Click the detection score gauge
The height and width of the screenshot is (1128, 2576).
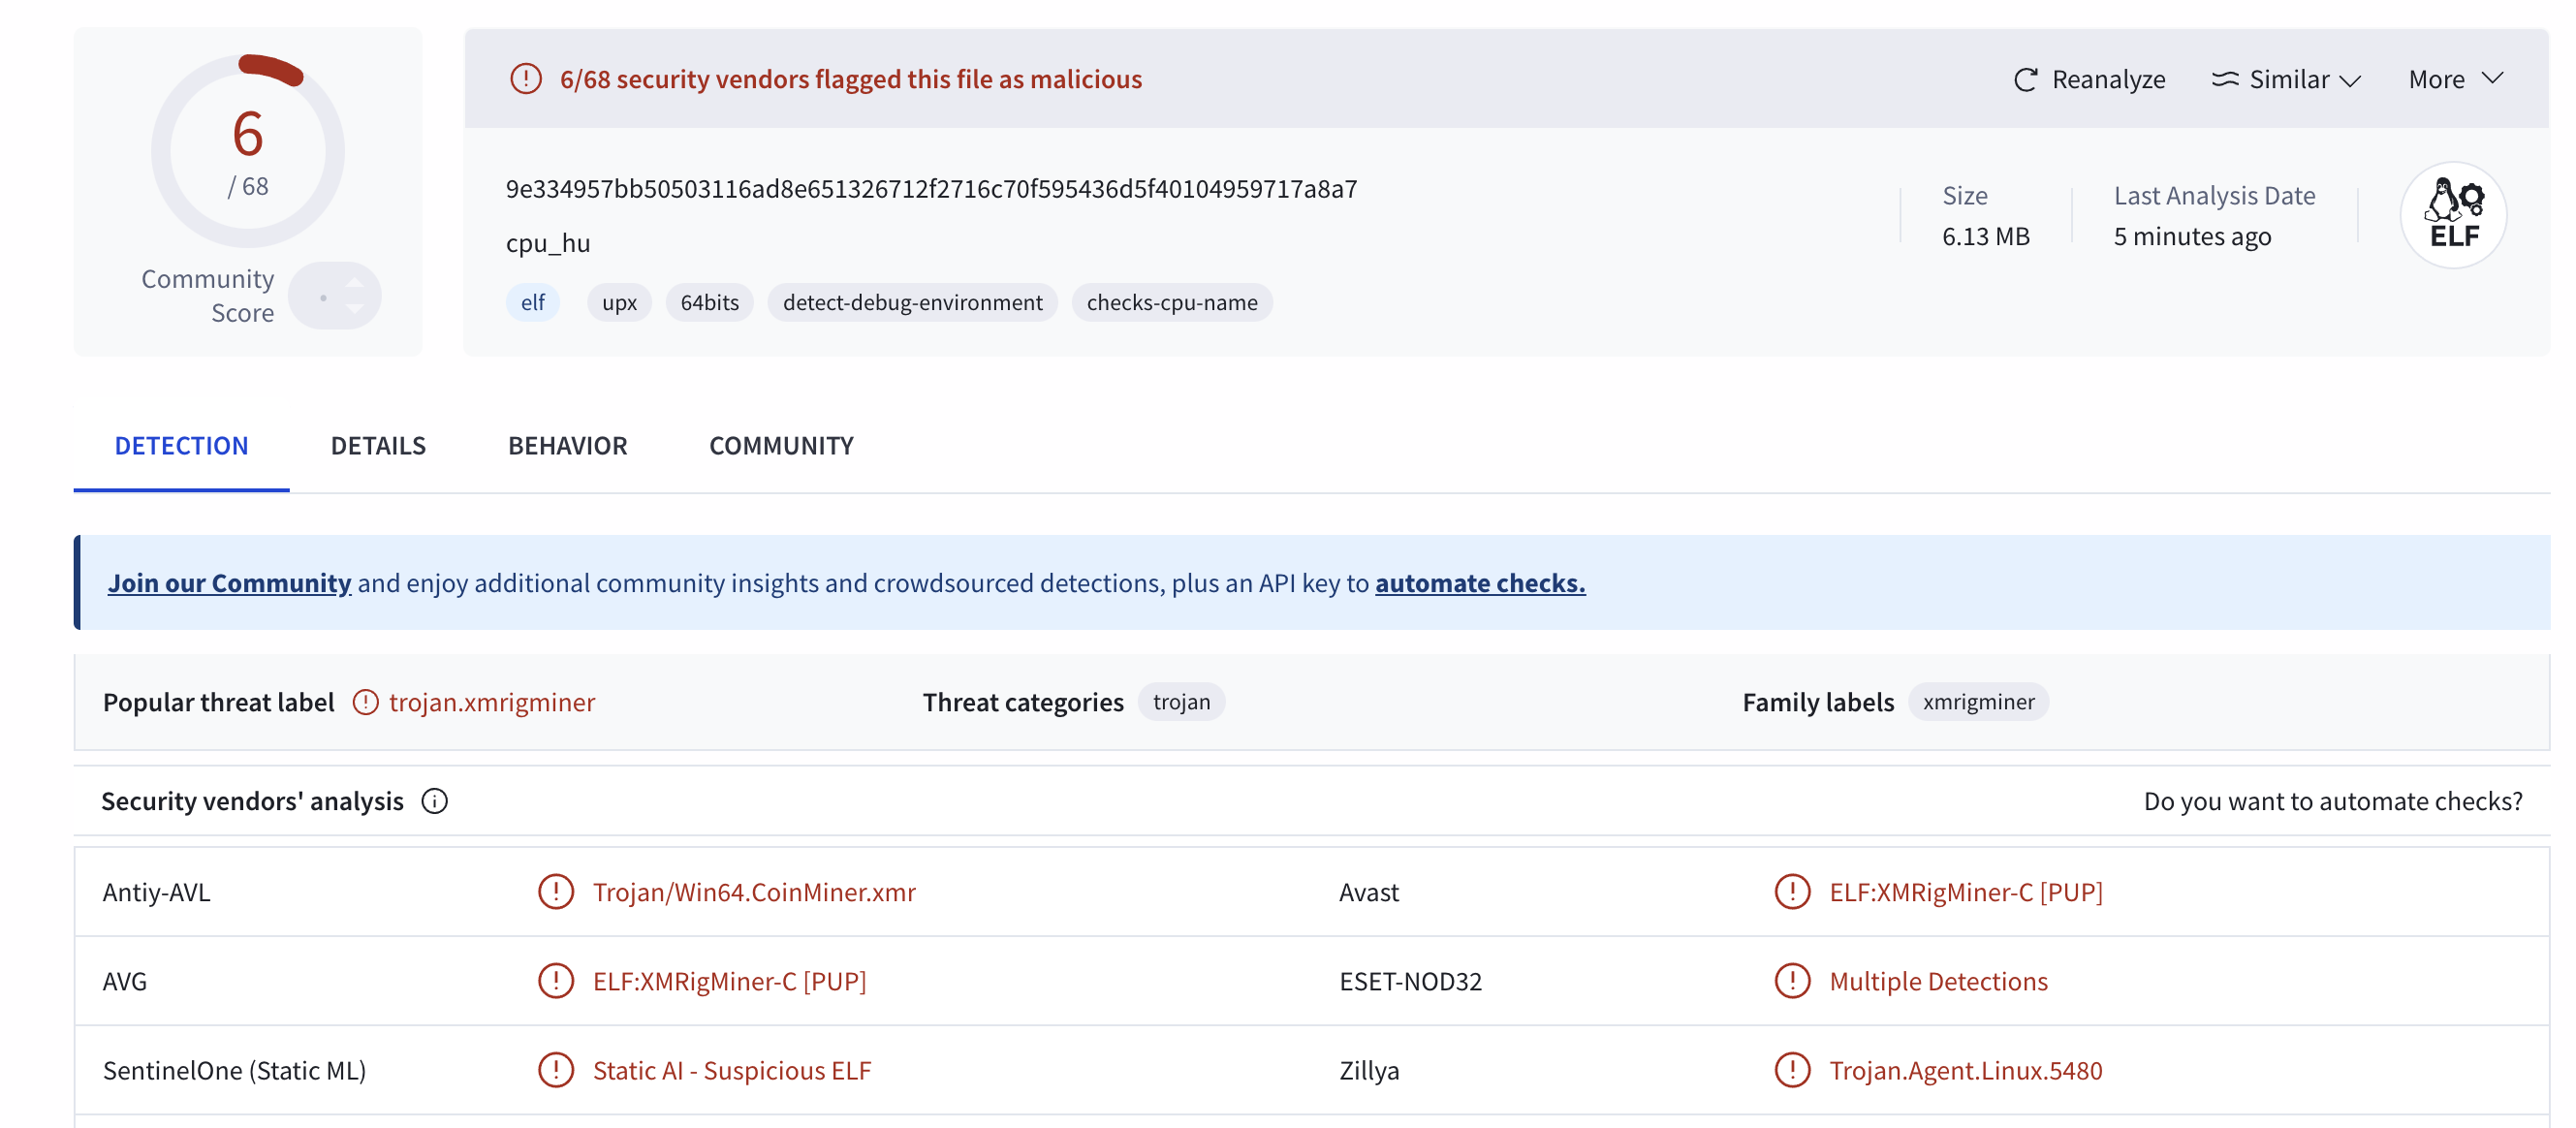click(247, 150)
